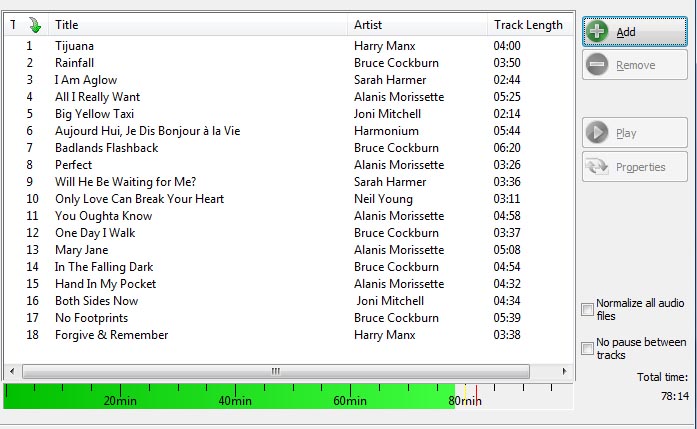Click the disc capacity bar at 40min

[x=235, y=397]
